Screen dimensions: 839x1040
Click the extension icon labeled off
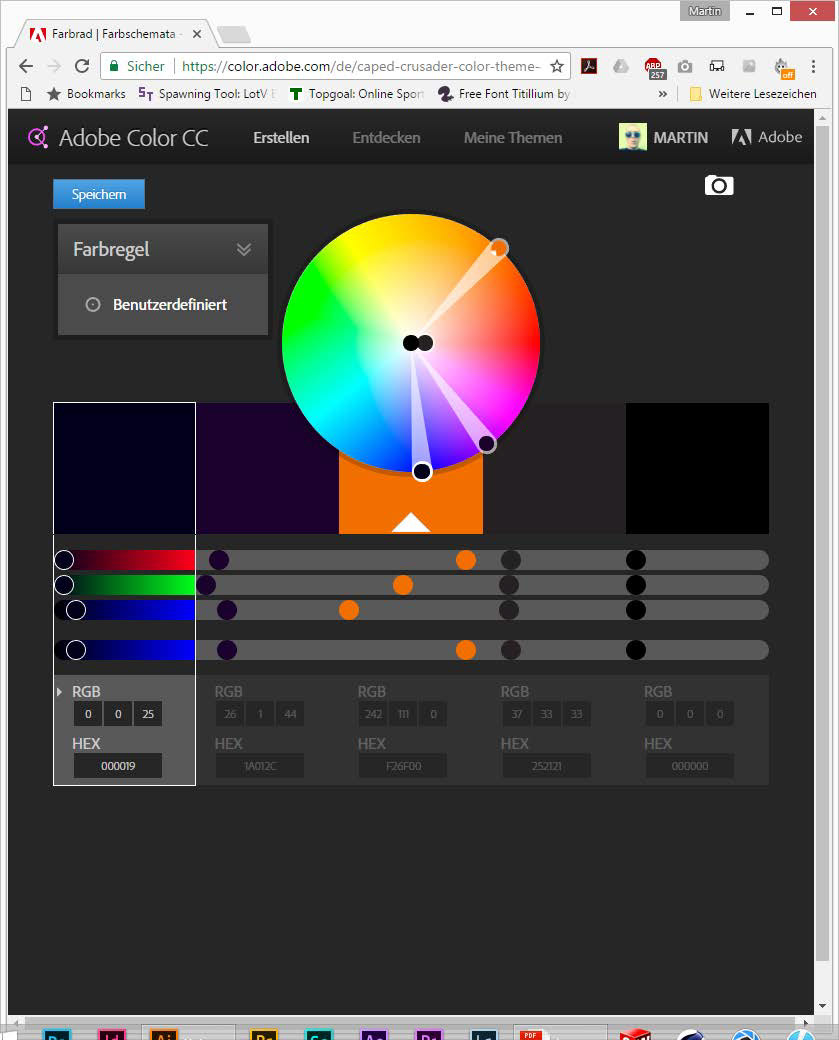point(783,68)
